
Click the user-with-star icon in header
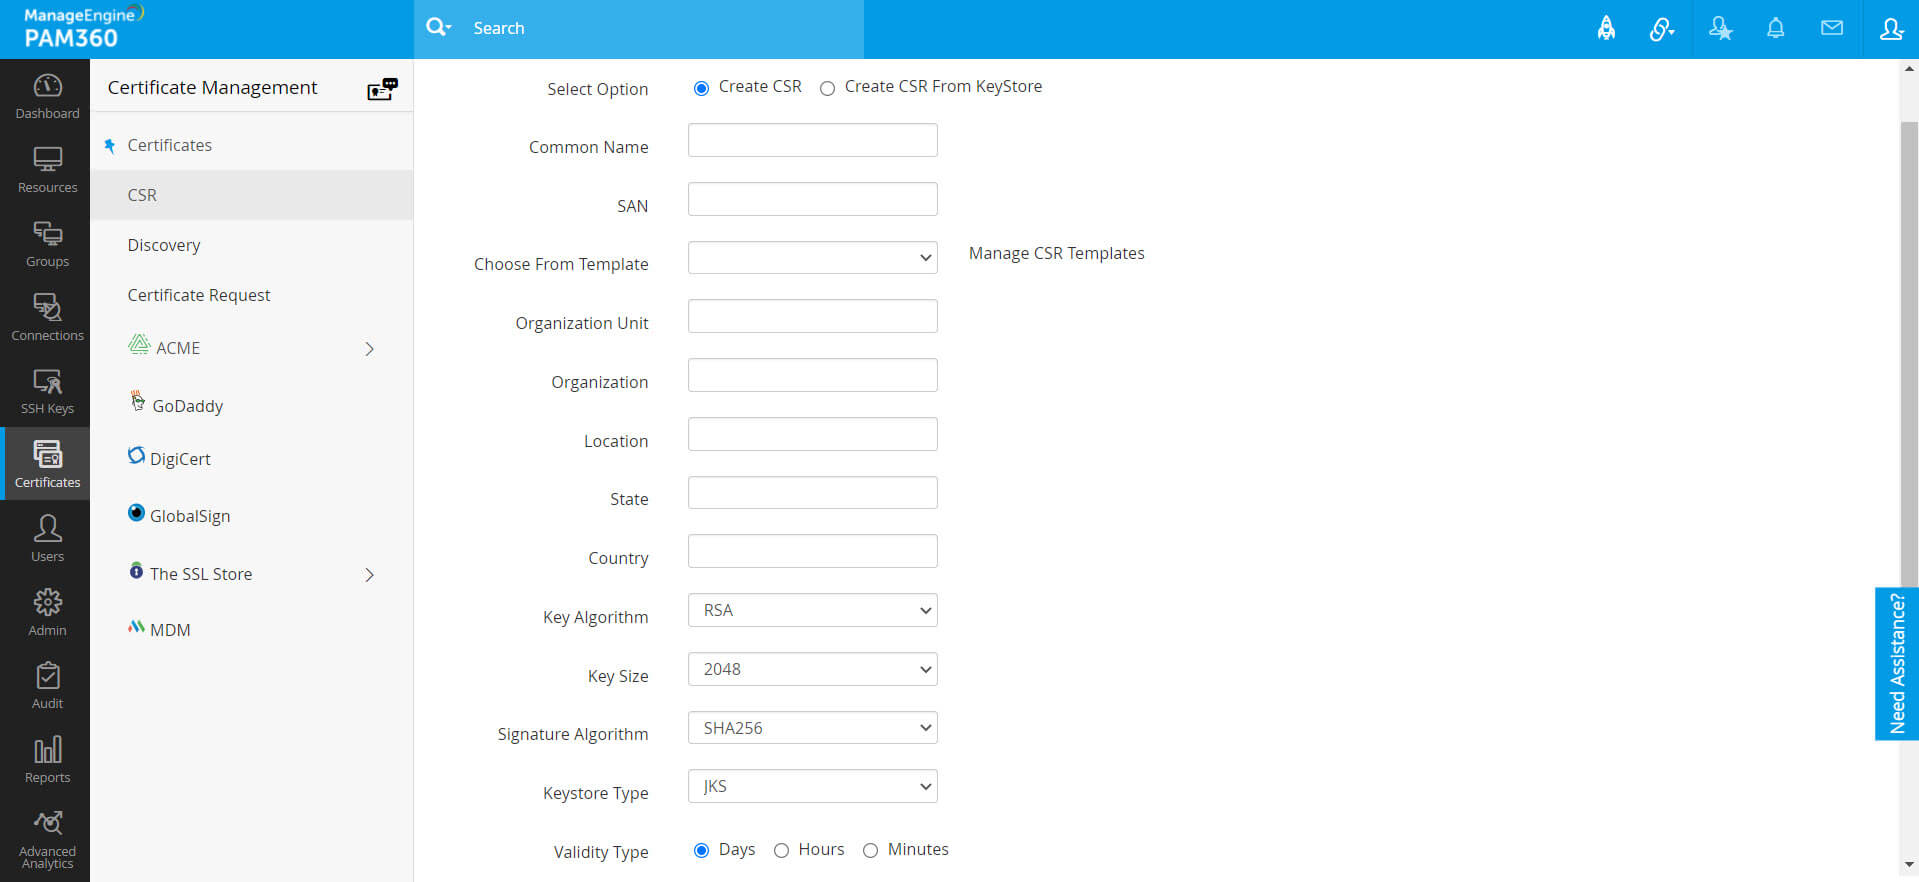pos(1720,28)
